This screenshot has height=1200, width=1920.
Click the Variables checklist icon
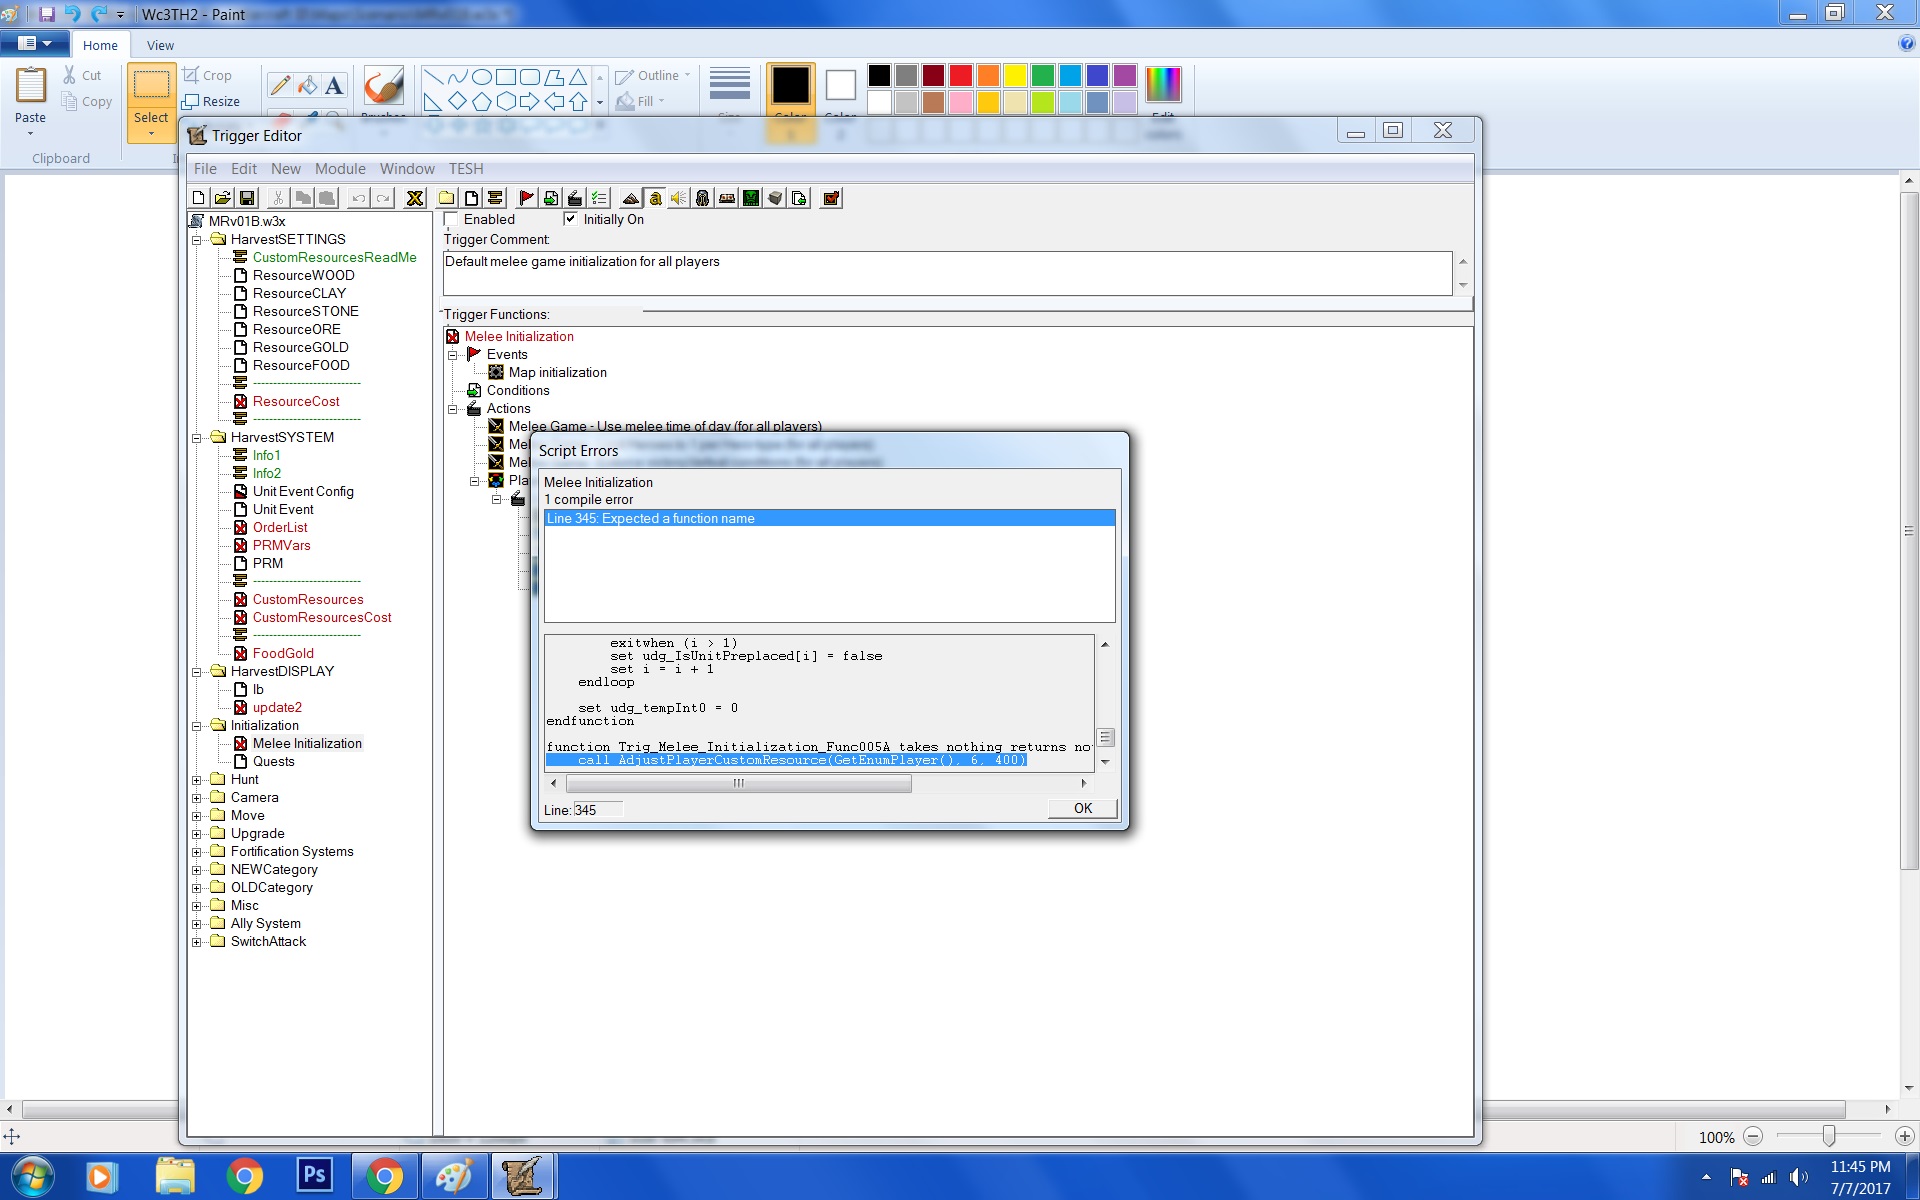[x=599, y=198]
